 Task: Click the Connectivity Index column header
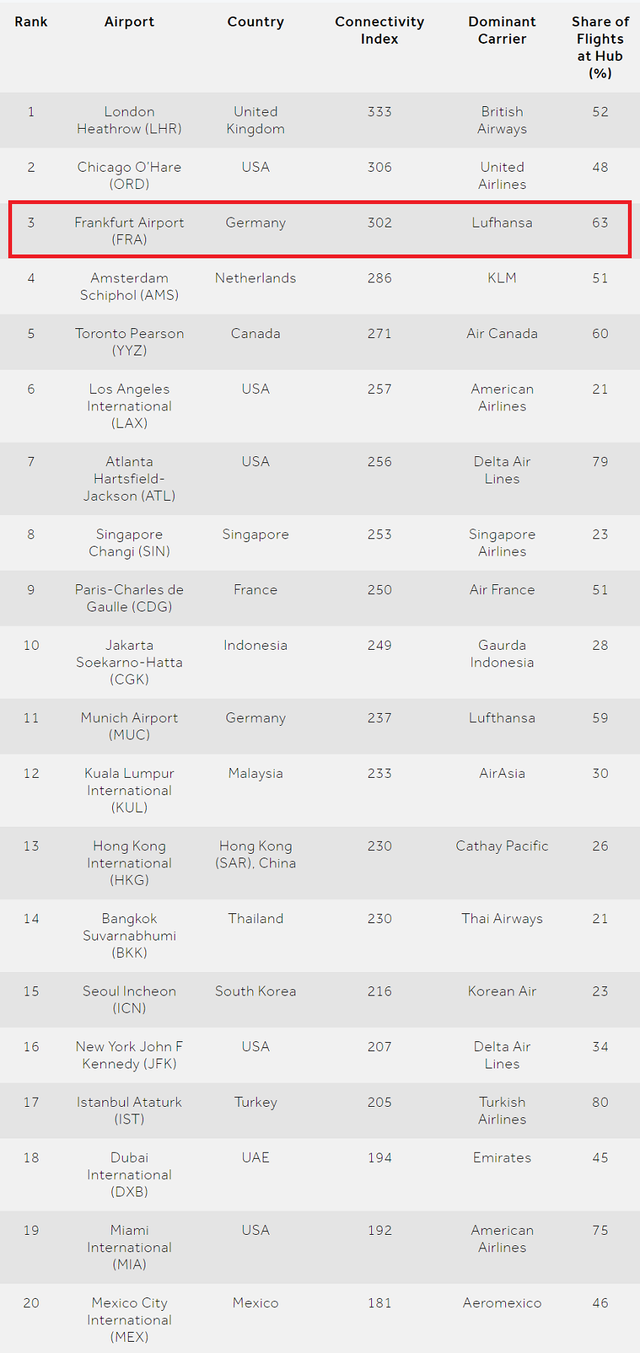click(x=379, y=30)
